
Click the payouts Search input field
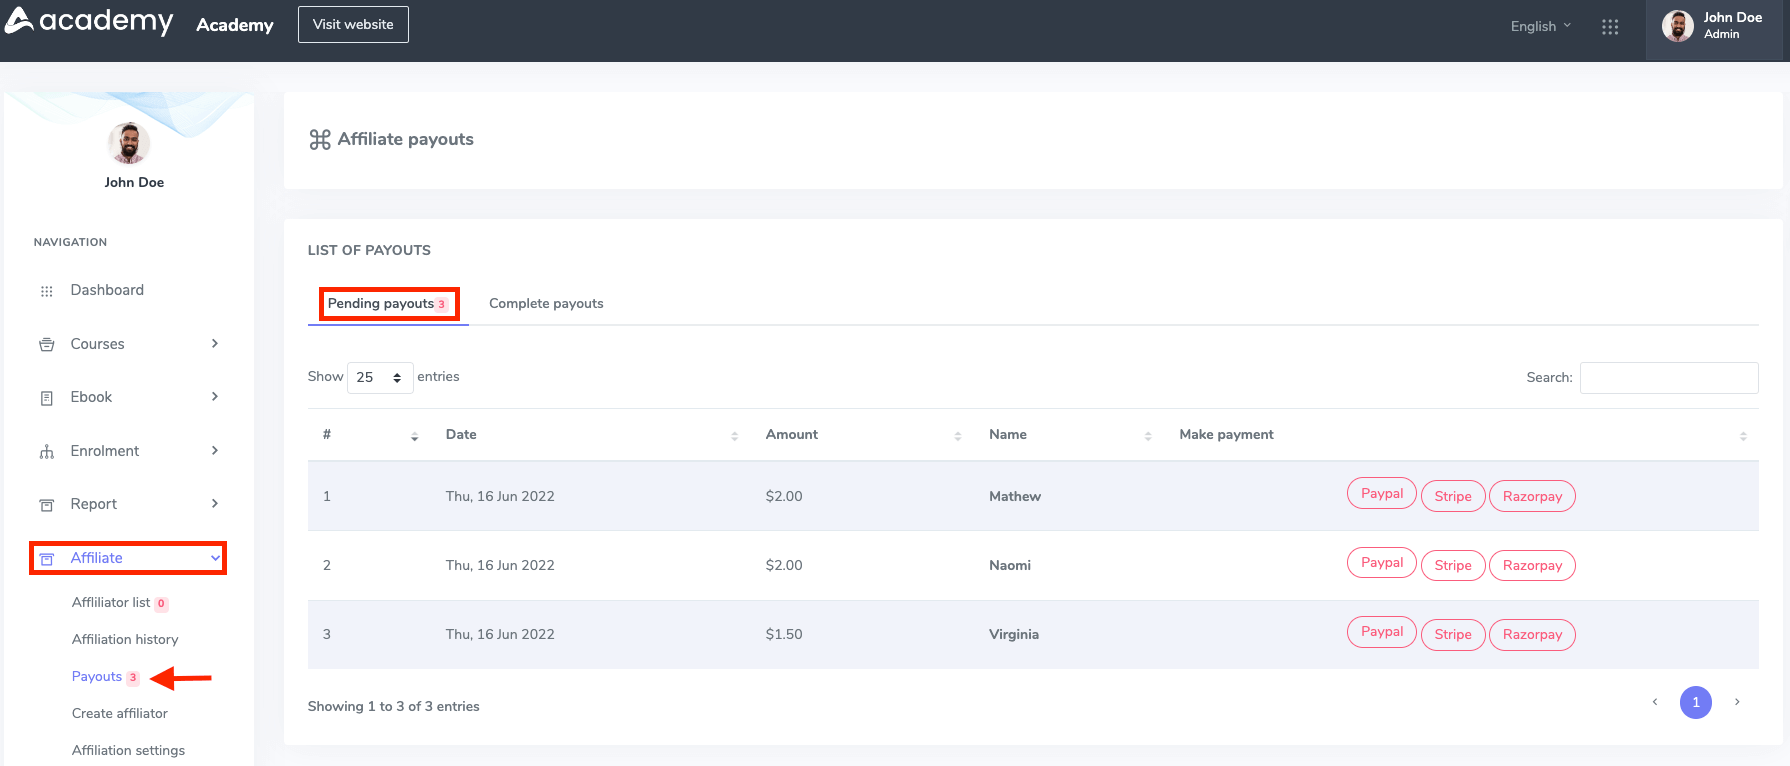1668,378
